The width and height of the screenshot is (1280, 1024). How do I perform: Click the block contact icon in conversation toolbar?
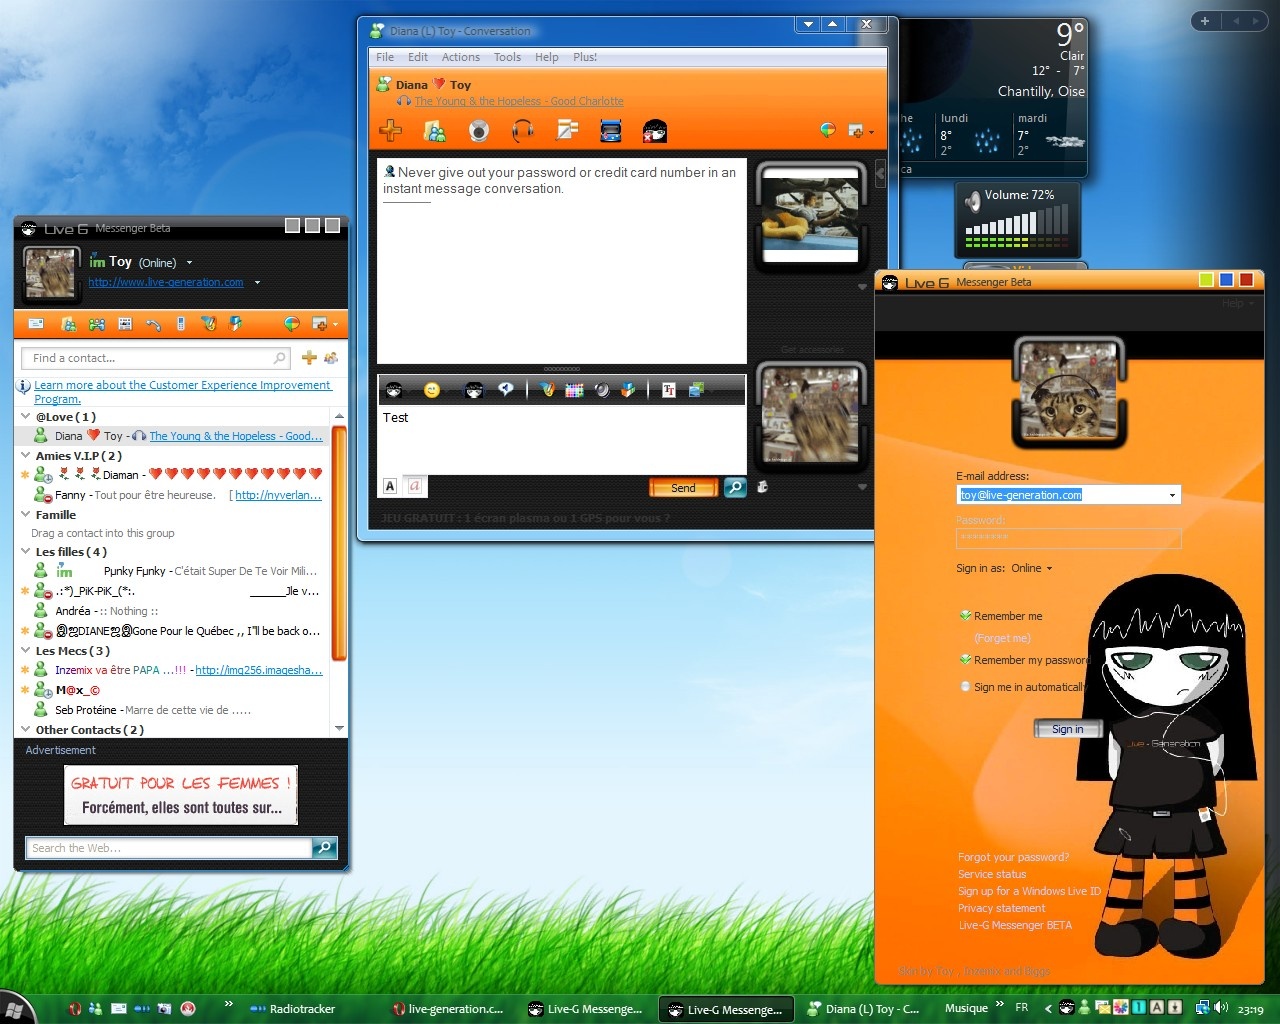655,131
